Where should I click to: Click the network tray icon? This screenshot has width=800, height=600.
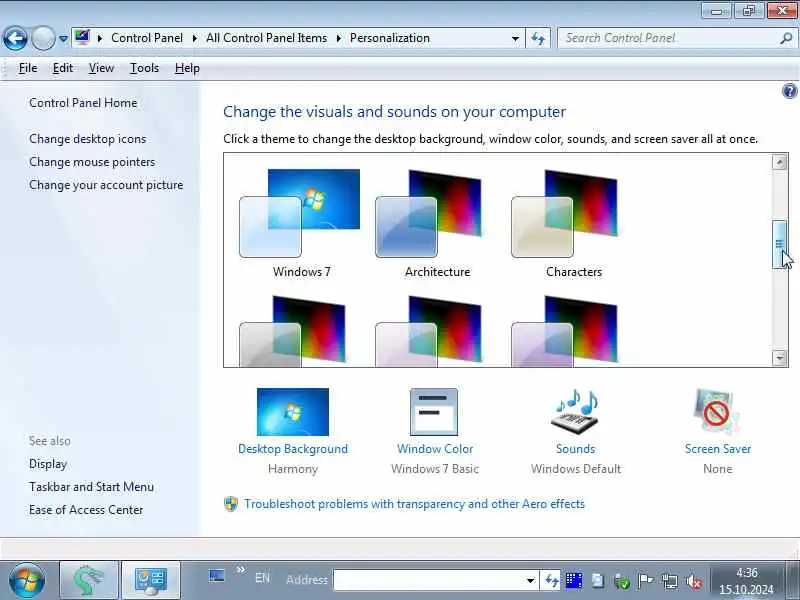click(669, 581)
